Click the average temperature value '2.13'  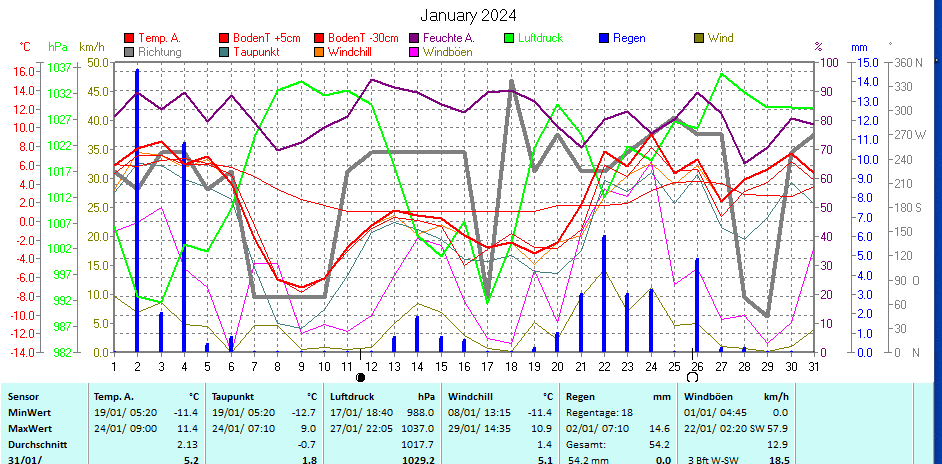[189, 445]
